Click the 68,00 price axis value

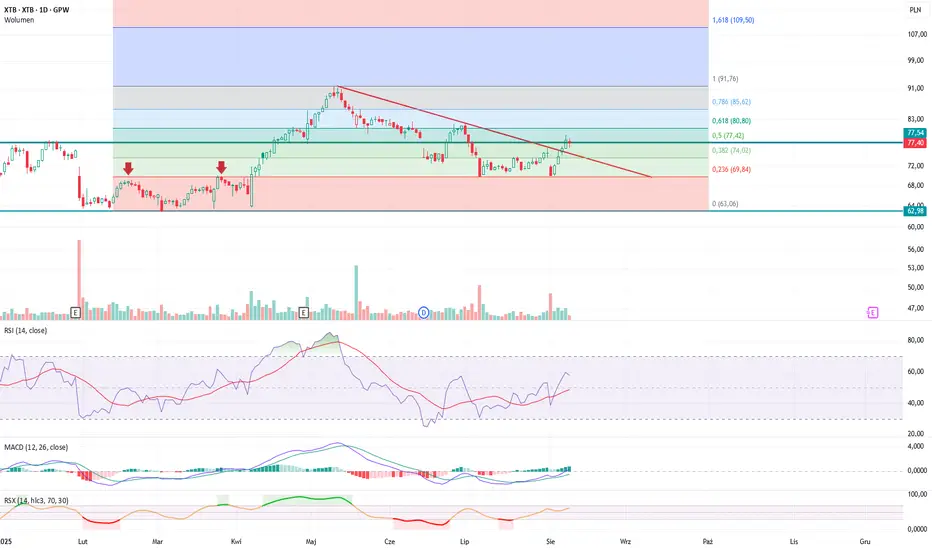pyautogui.click(x=916, y=185)
